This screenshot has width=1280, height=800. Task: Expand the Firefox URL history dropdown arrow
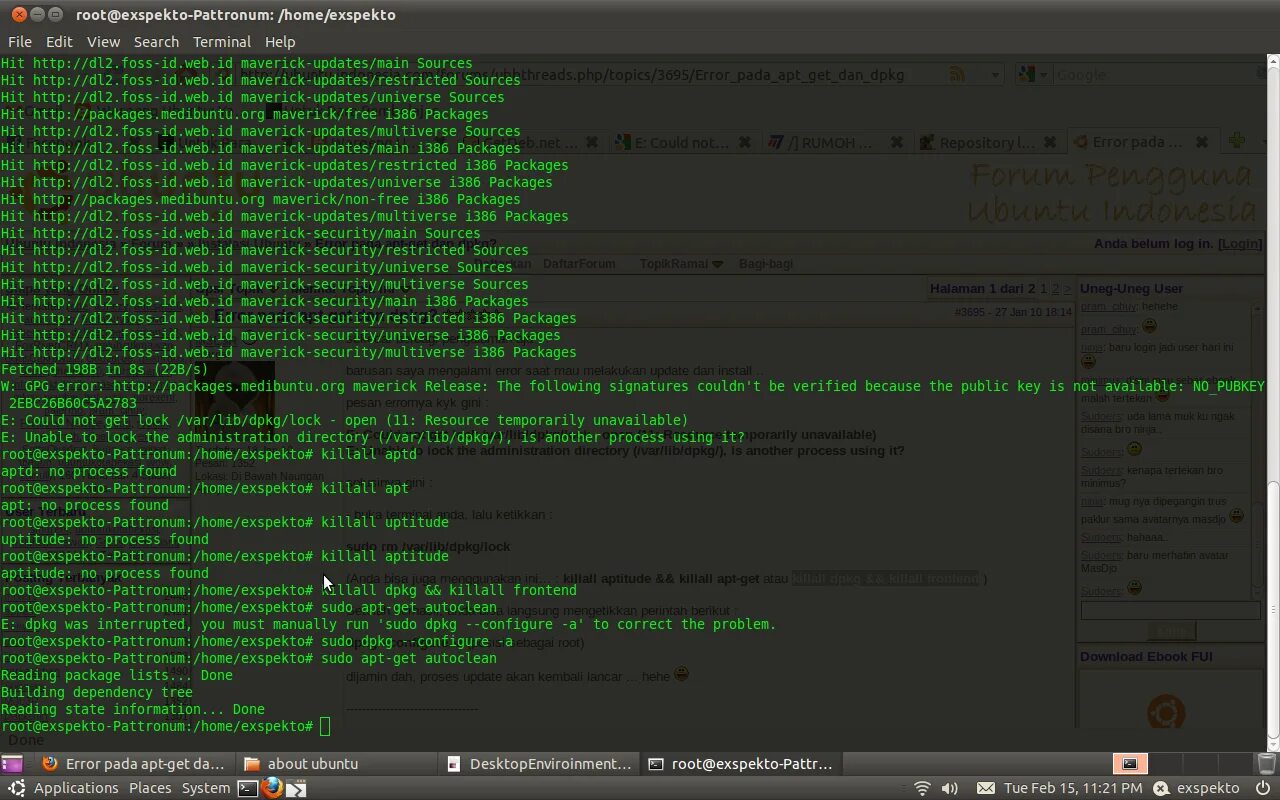pyautogui.click(x=994, y=75)
